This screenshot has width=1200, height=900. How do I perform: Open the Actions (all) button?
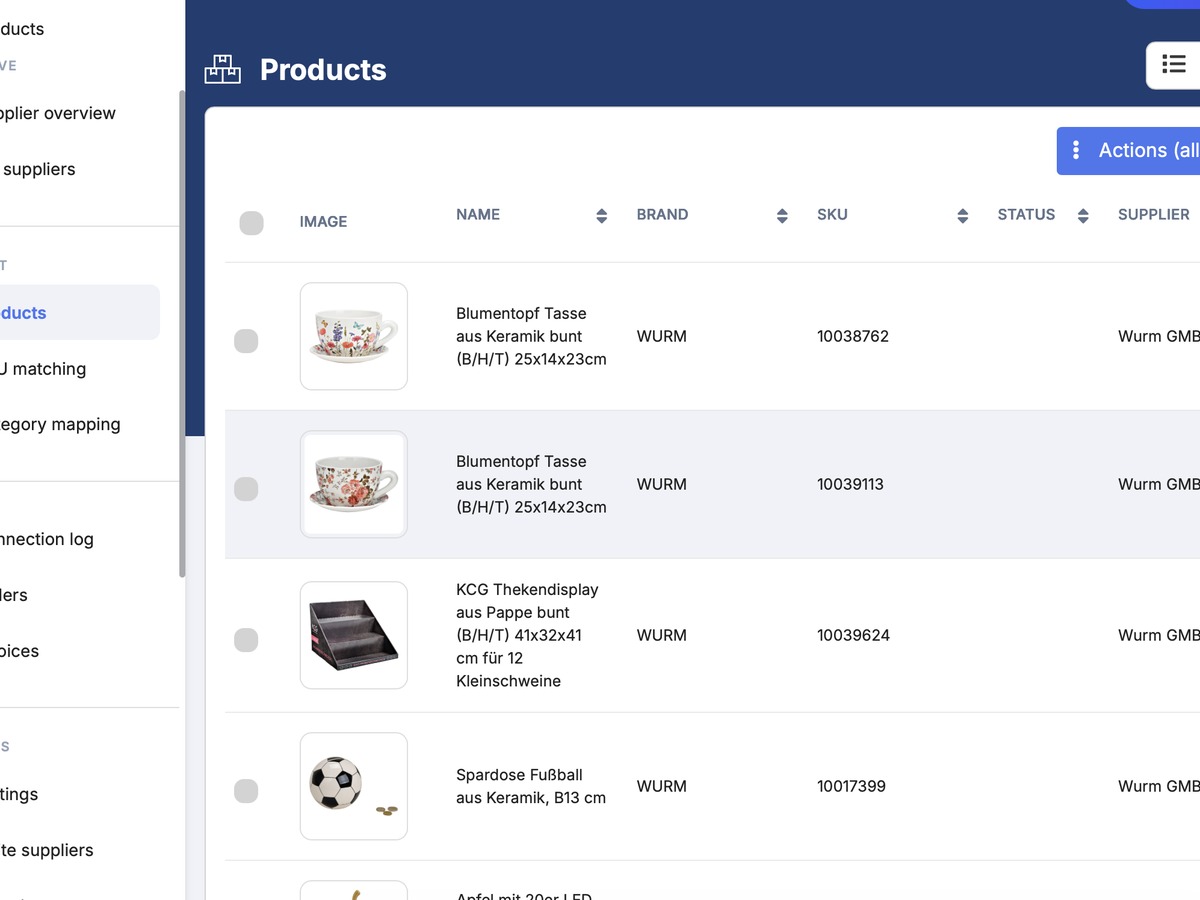(1128, 150)
